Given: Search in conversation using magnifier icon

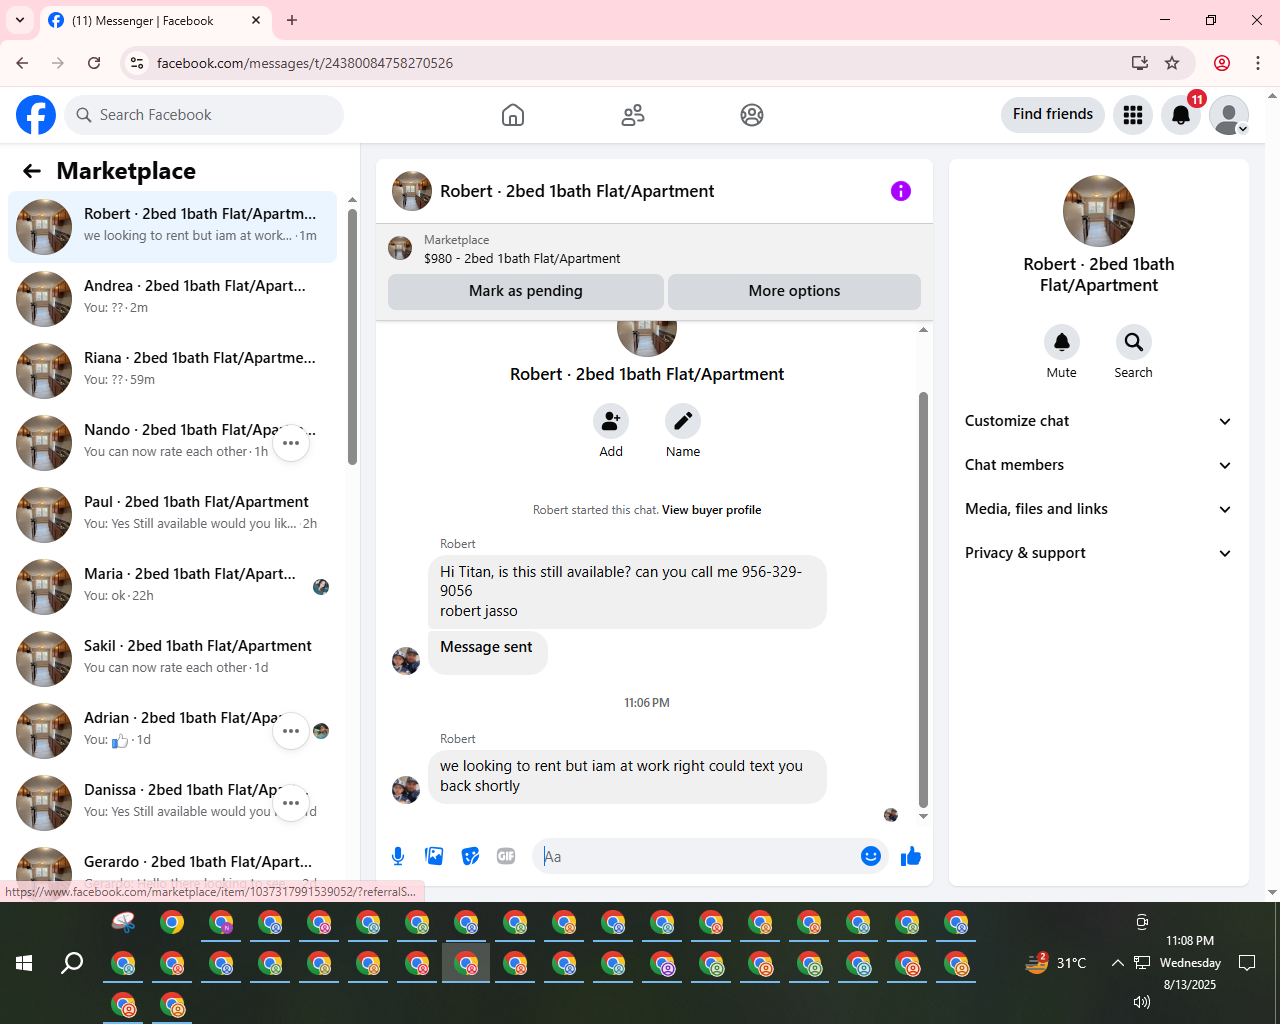Looking at the screenshot, I should (1134, 342).
